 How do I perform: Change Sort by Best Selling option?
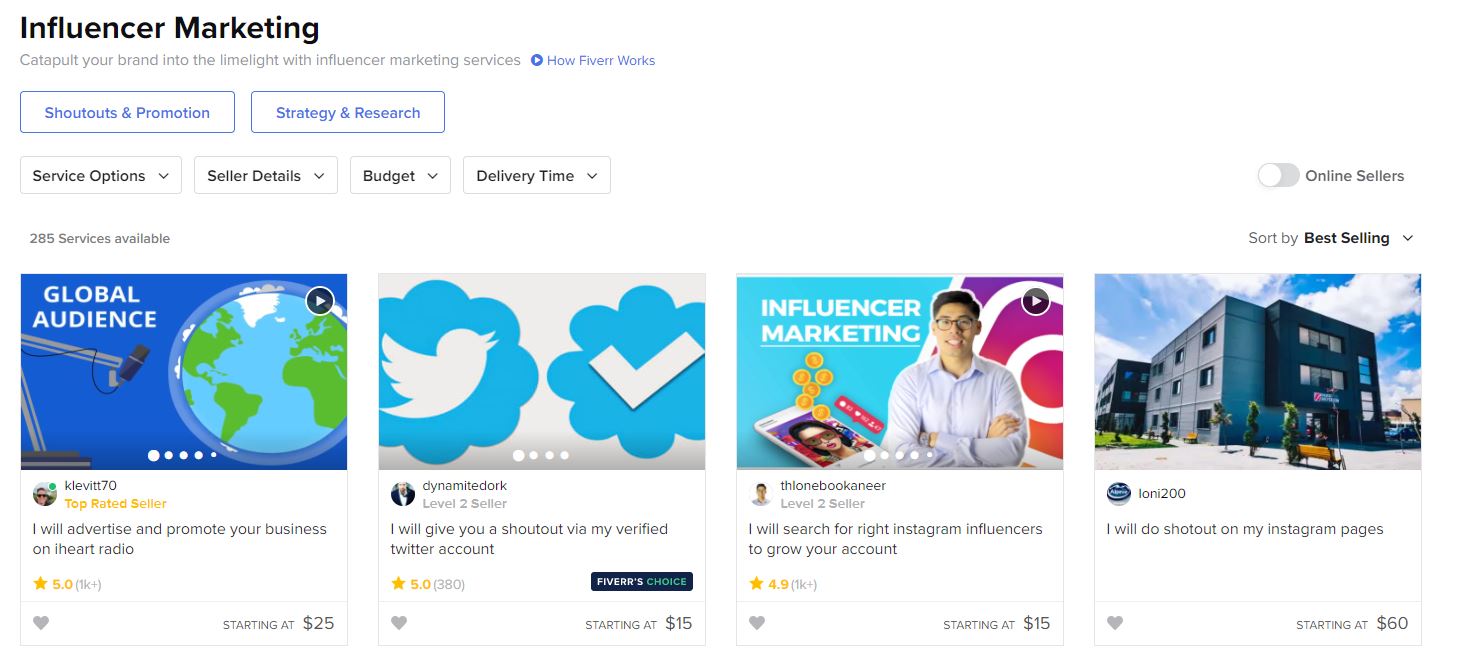pos(1358,238)
